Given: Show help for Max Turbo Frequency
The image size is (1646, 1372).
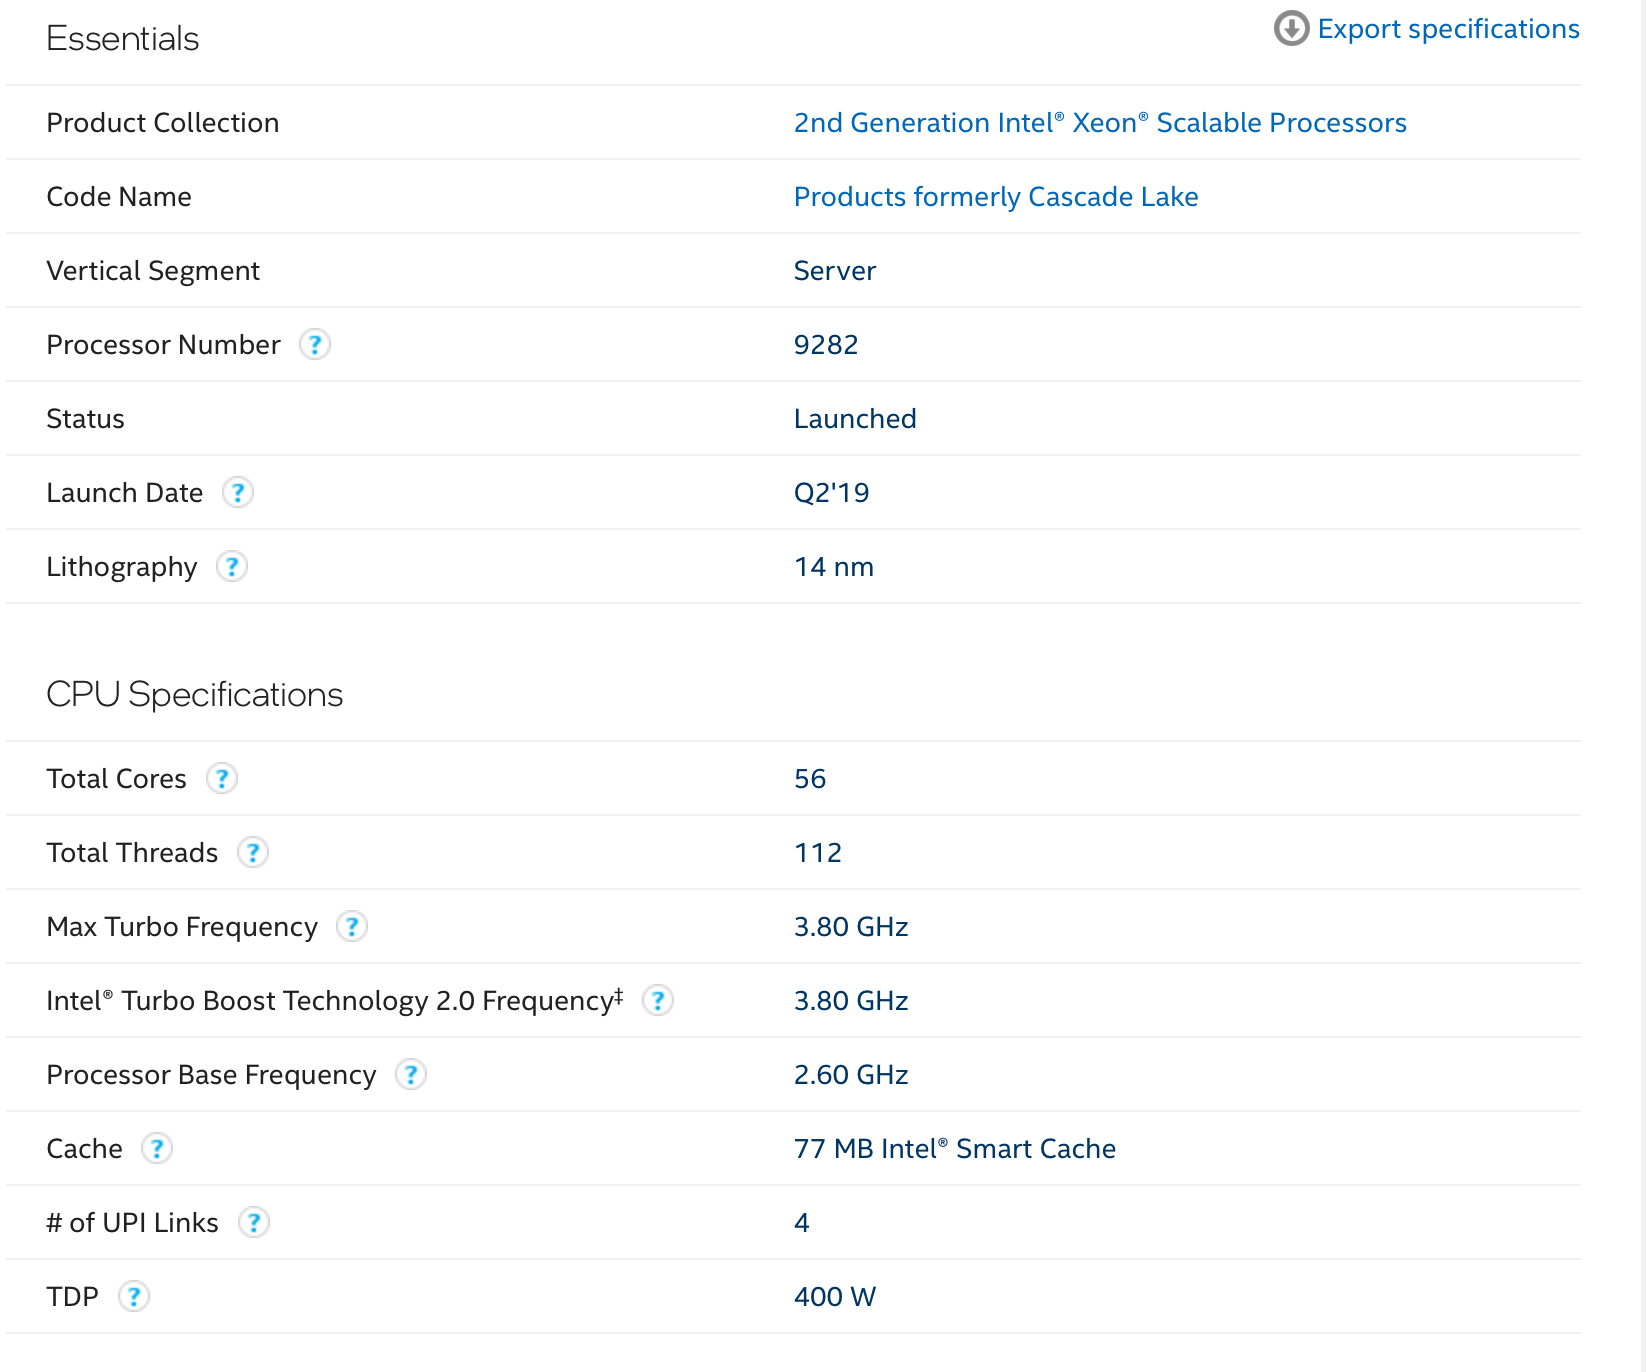Looking at the screenshot, I should coord(352,926).
